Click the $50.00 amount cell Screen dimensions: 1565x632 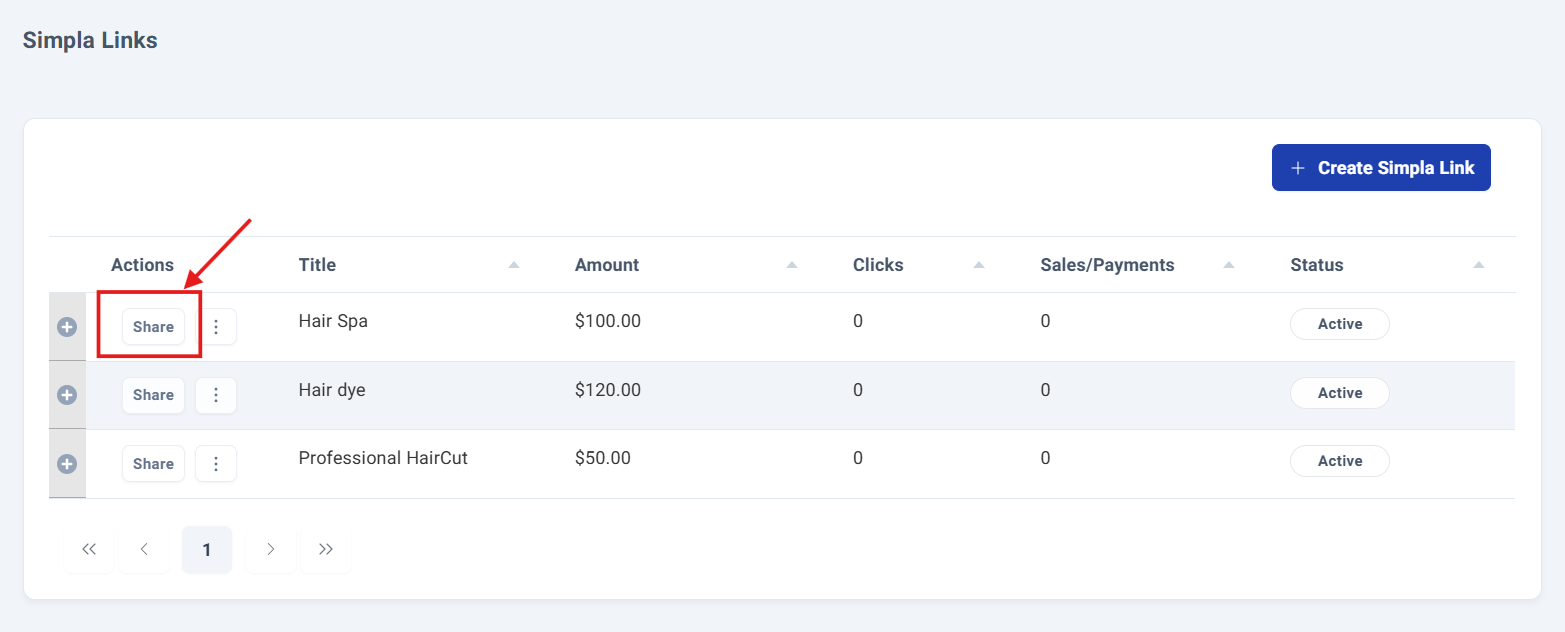603,458
